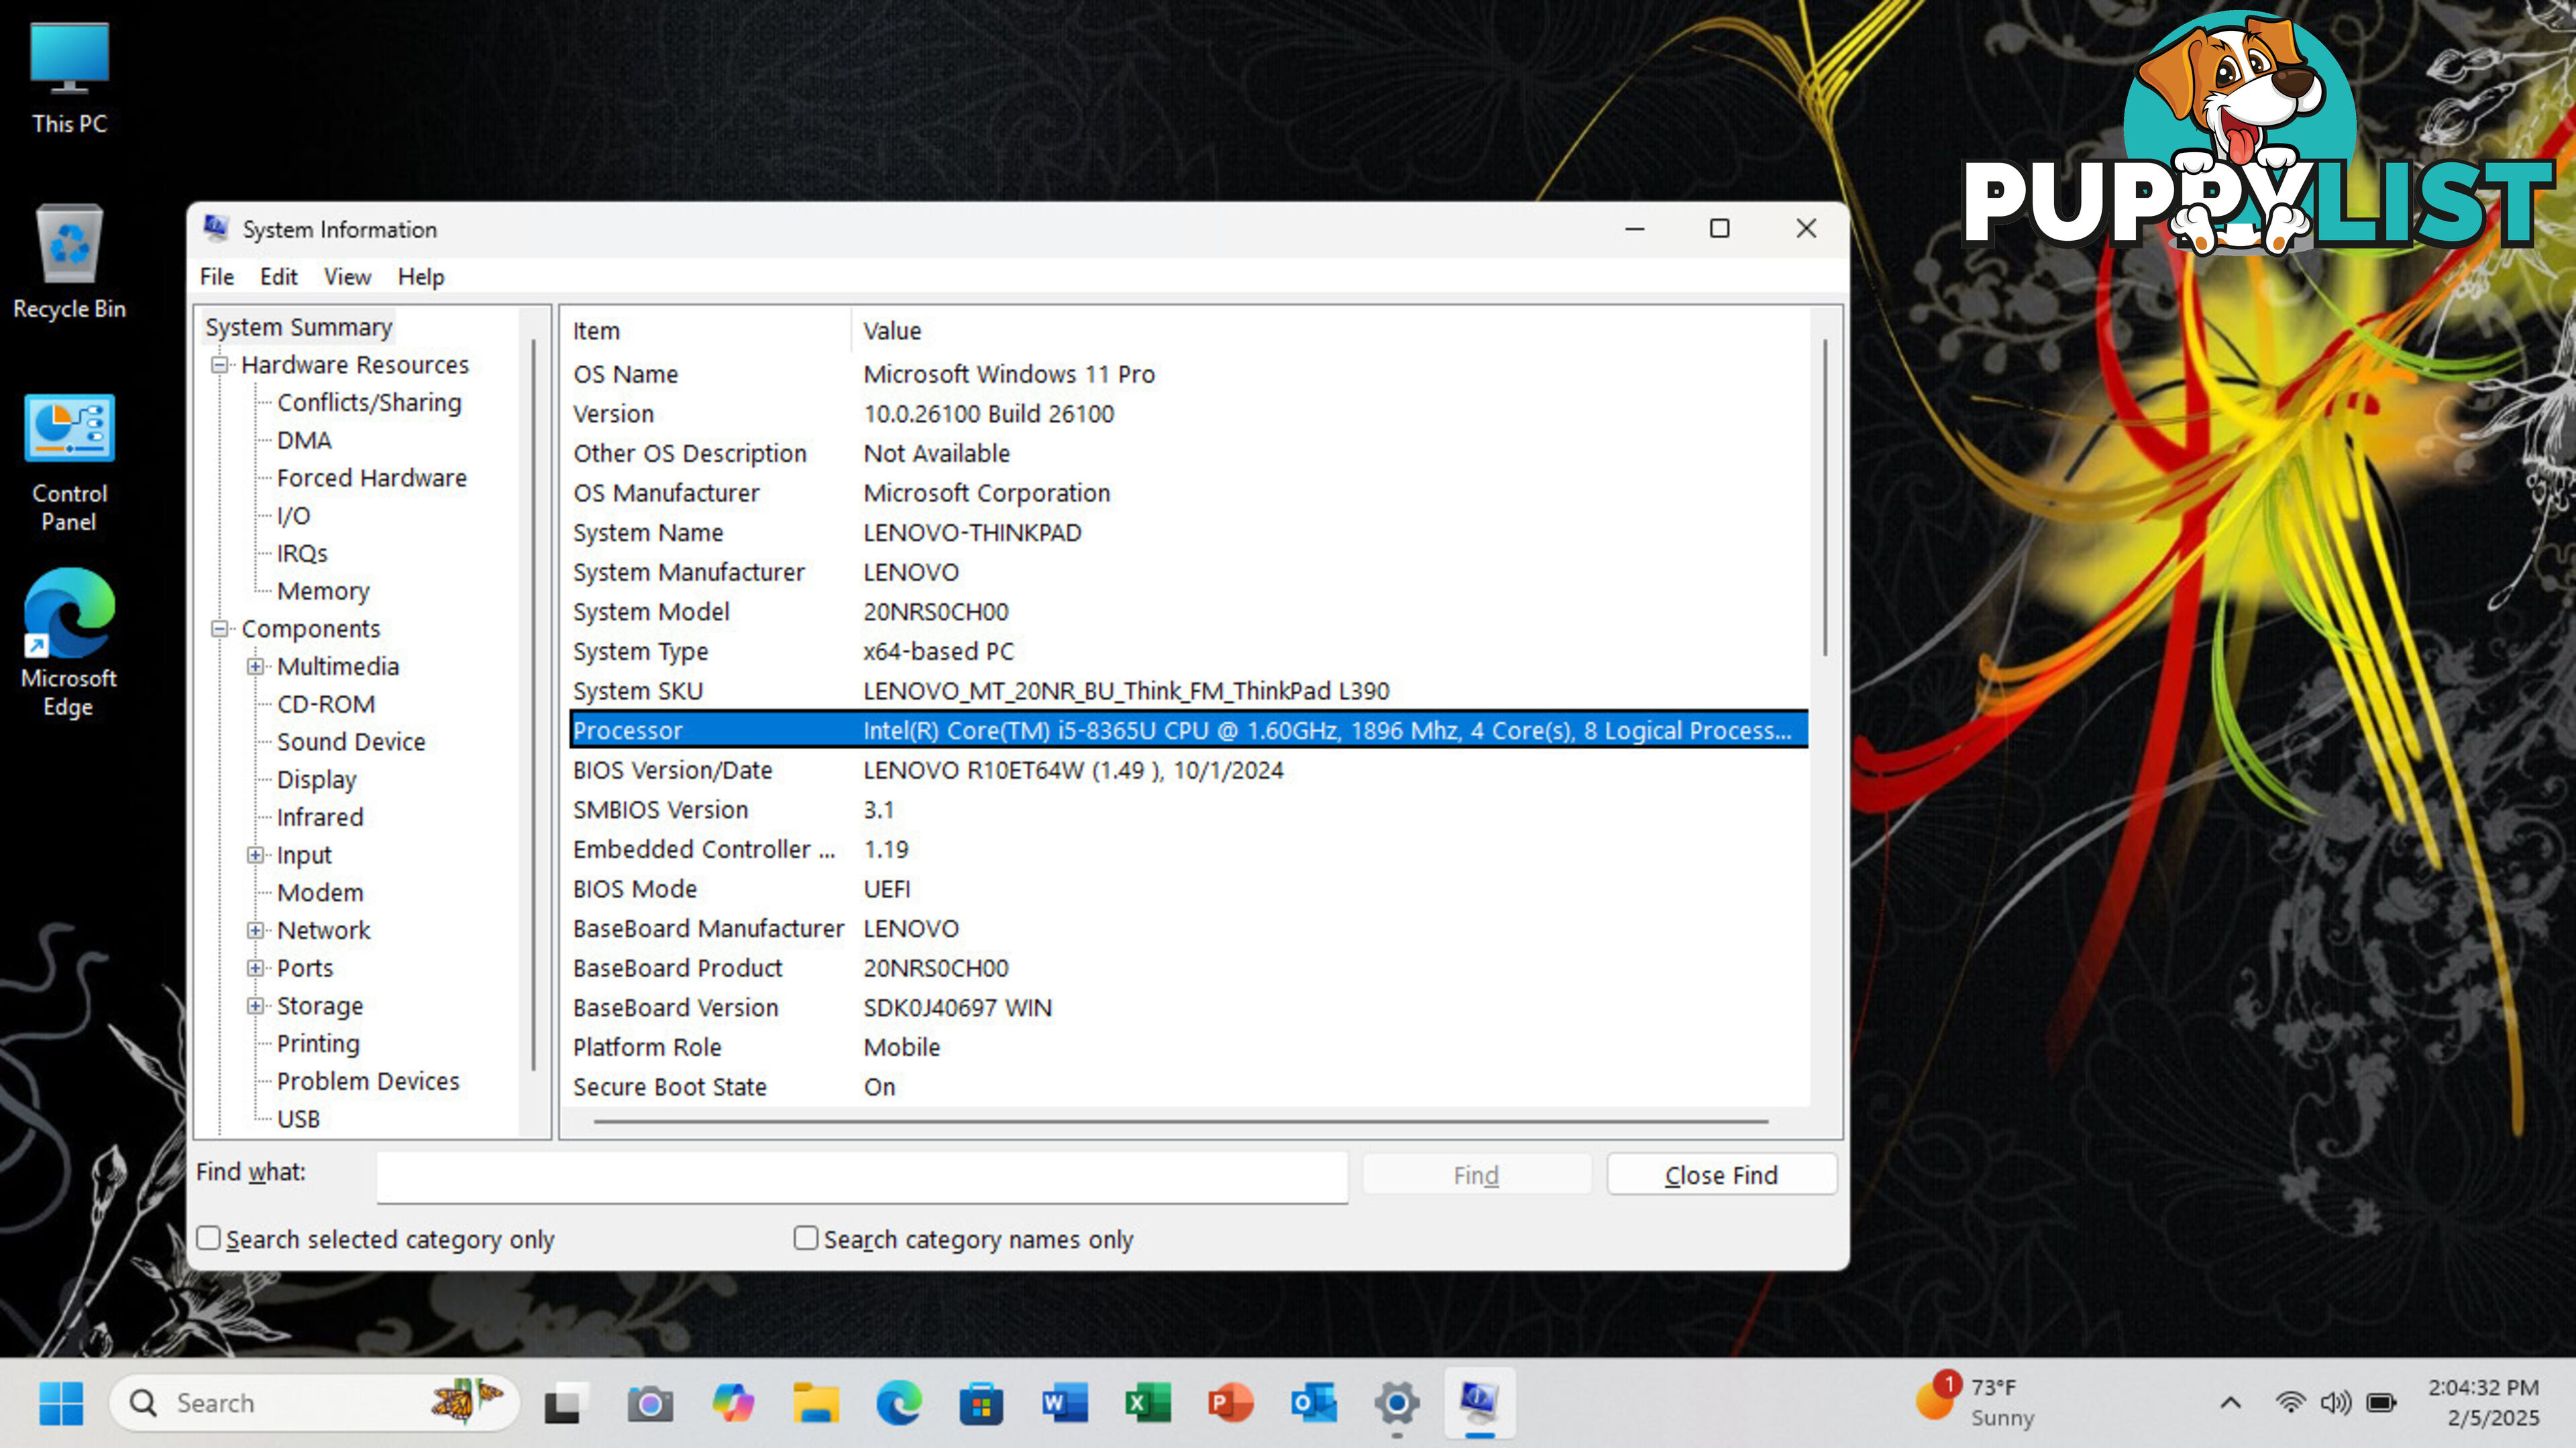This screenshot has width=2576, height=1448.
Task: Click the Close Find button
Action: [1721, 1175]
